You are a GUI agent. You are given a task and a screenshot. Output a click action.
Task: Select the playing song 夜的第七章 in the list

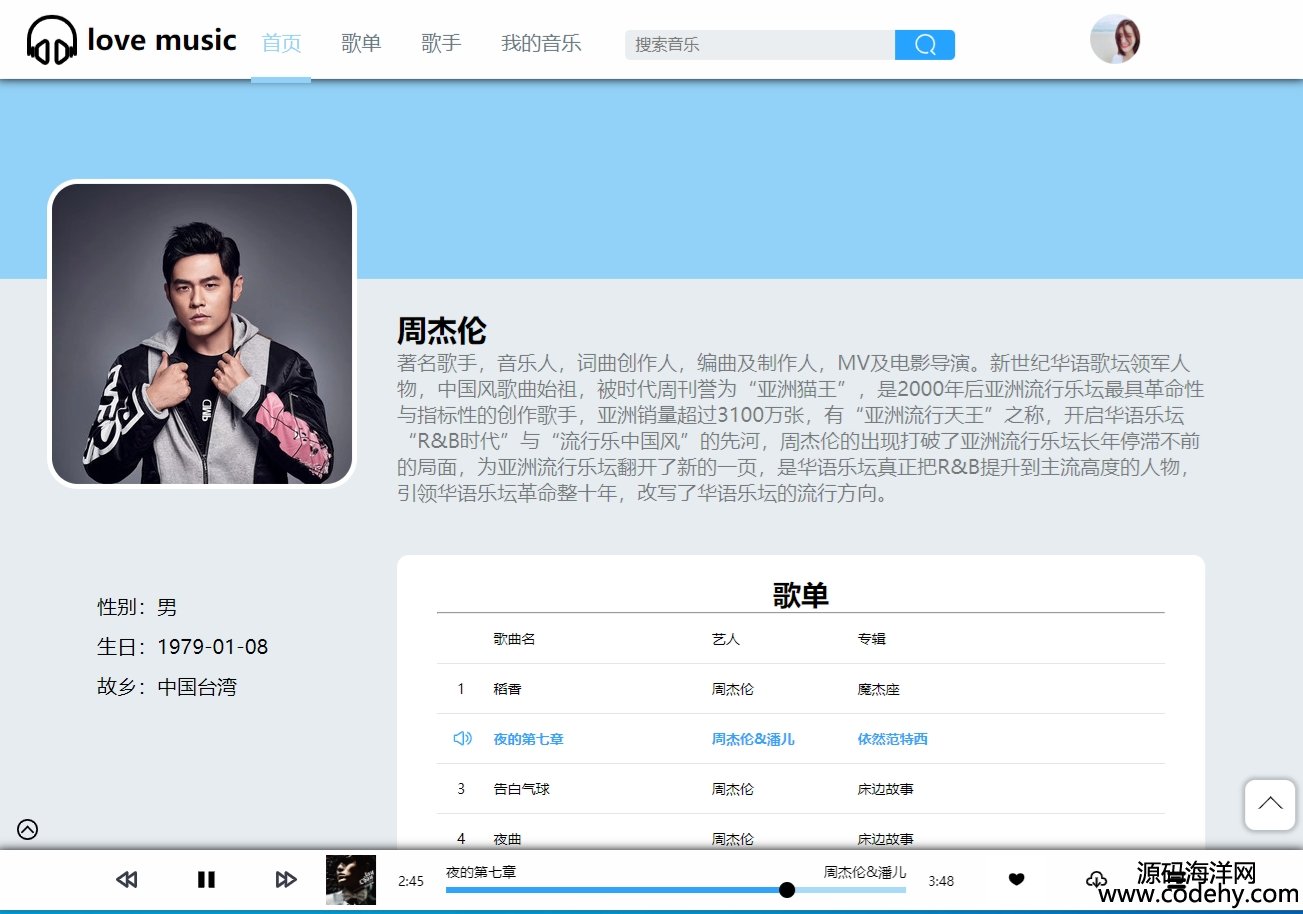(x=529, y=739)
